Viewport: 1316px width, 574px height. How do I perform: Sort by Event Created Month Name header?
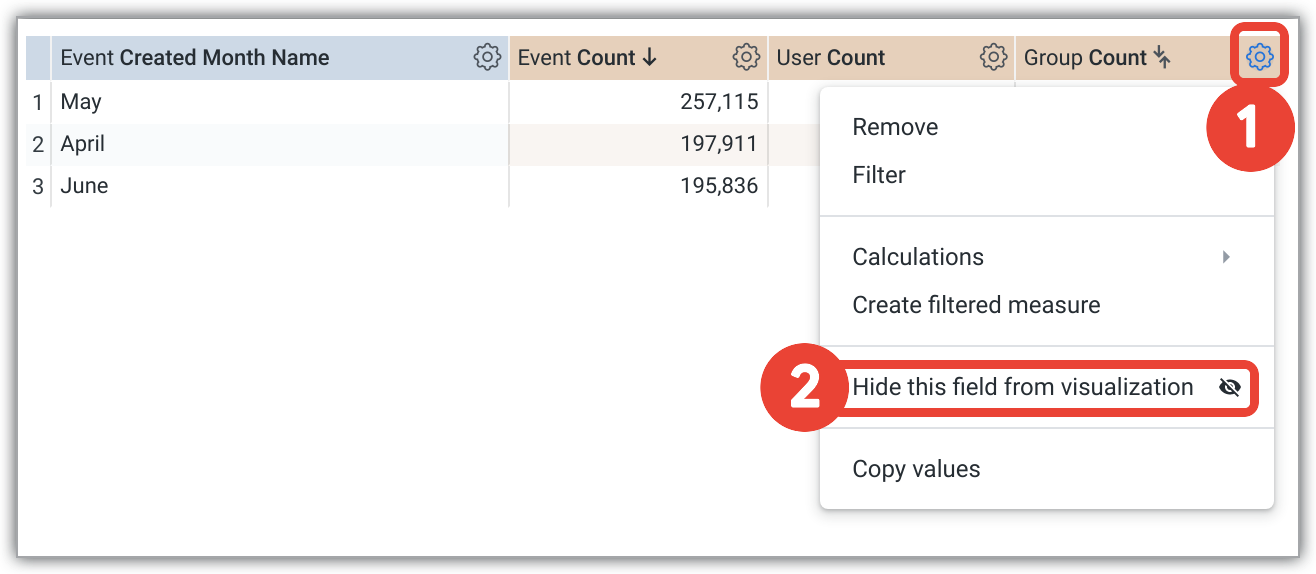[x=195, y=58]
